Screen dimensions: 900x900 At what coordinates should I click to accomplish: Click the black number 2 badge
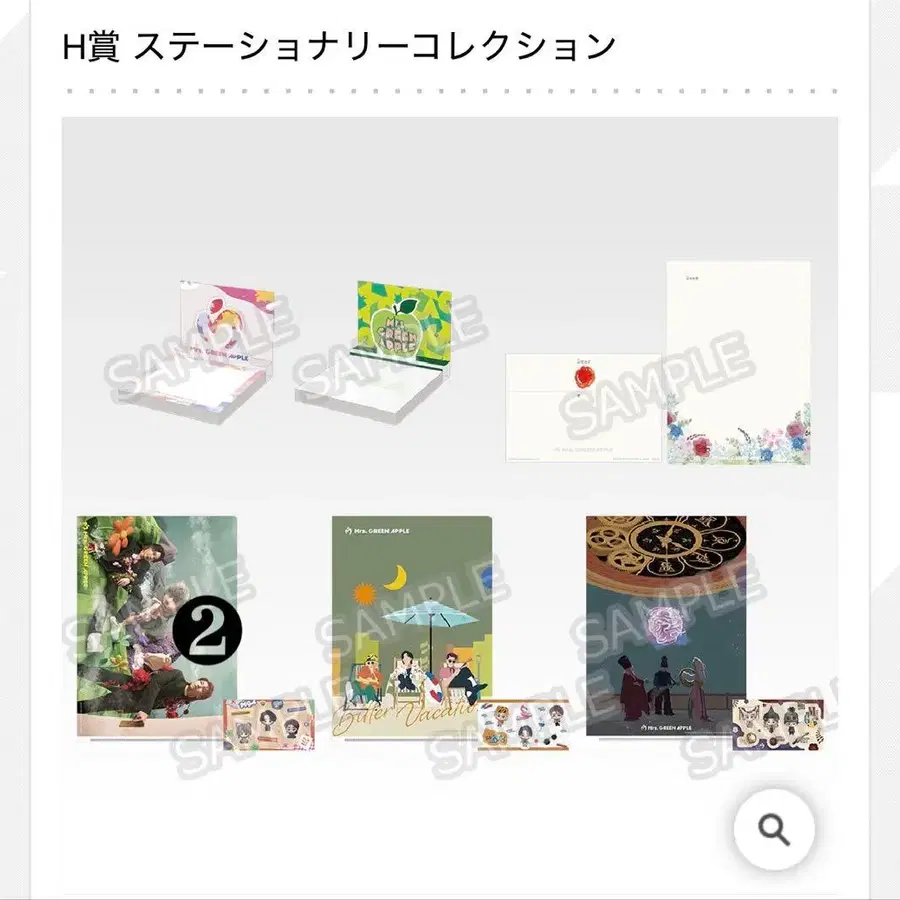pyautogui.click(x=207, y=630)
